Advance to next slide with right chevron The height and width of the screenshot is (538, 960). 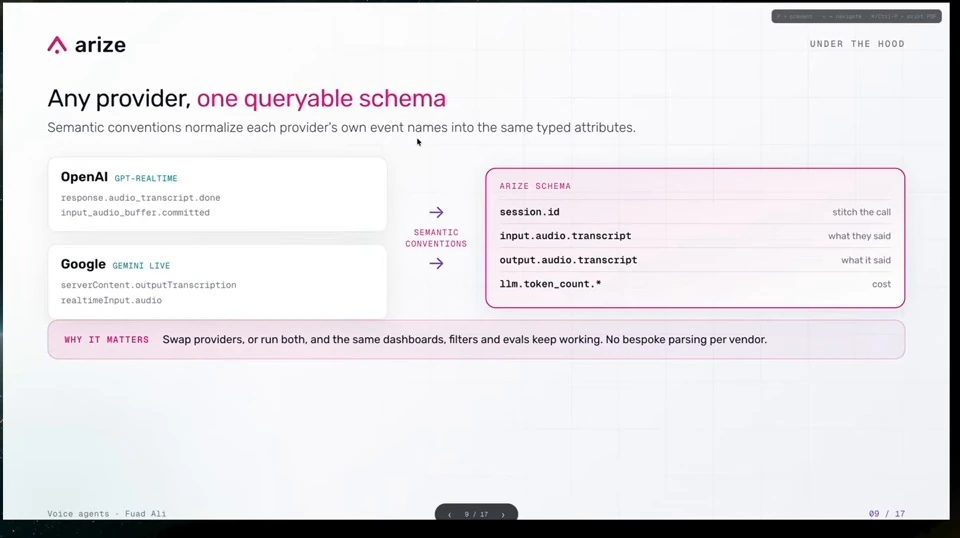pos(503,515)
